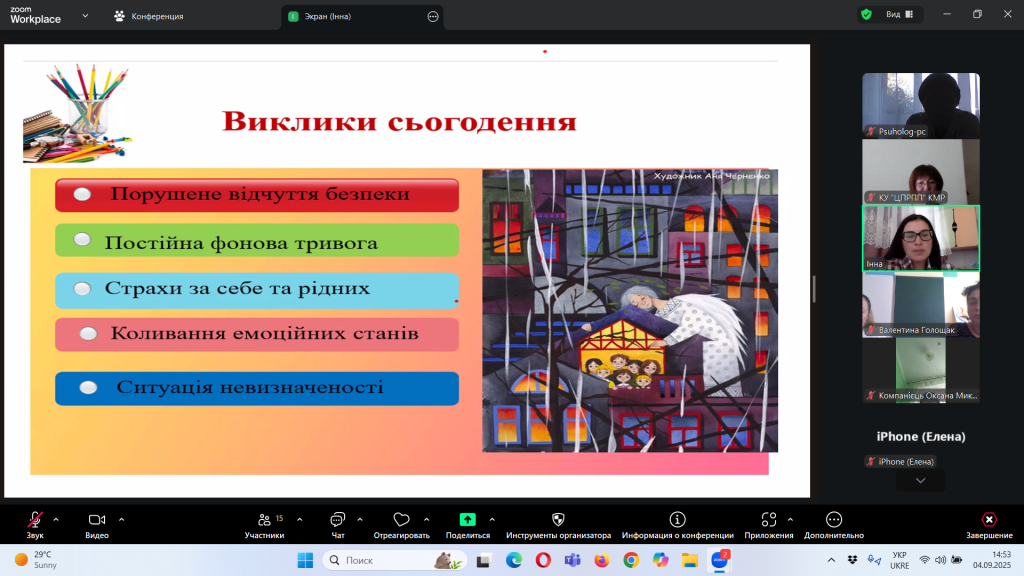Open Microsoft Teams from the taskbar

(x=573, y=560)
